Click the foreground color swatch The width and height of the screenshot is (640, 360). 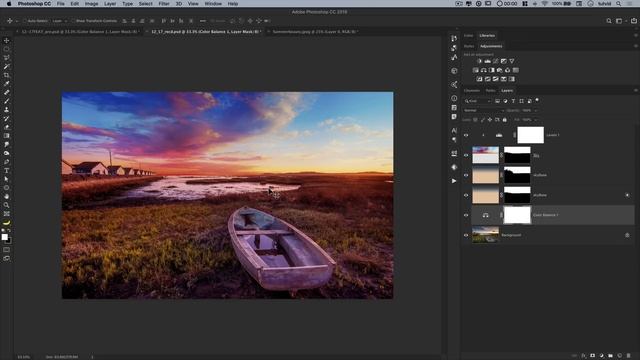4,237
